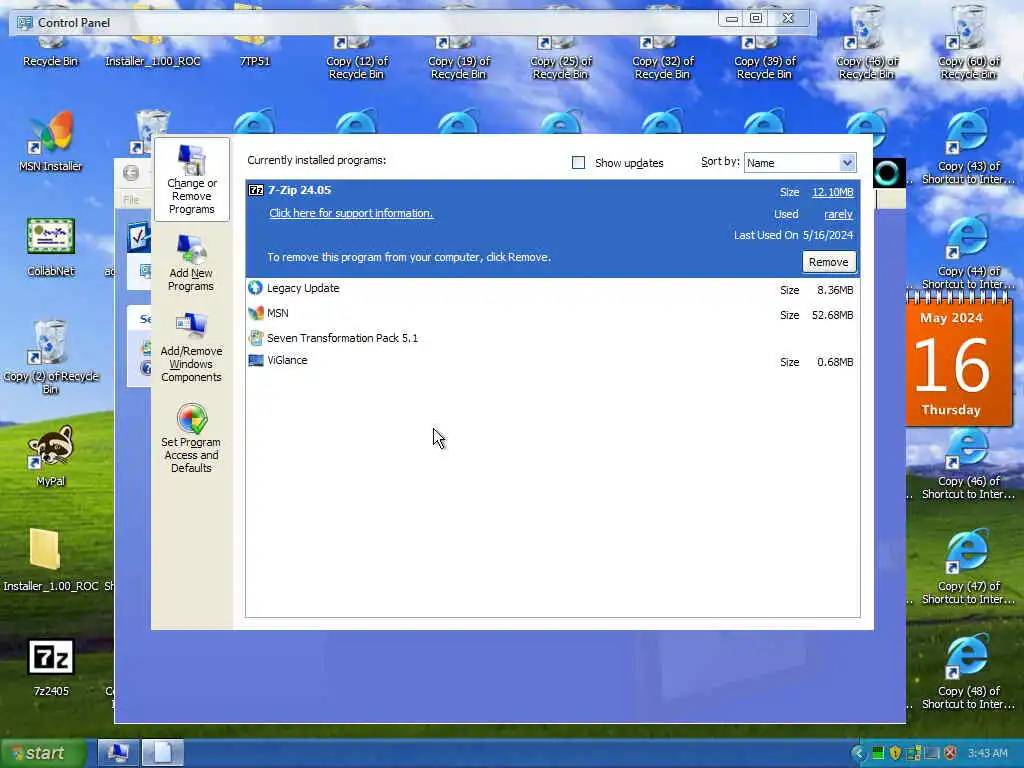
Task: Click the Start button
Action: point(44,753)
